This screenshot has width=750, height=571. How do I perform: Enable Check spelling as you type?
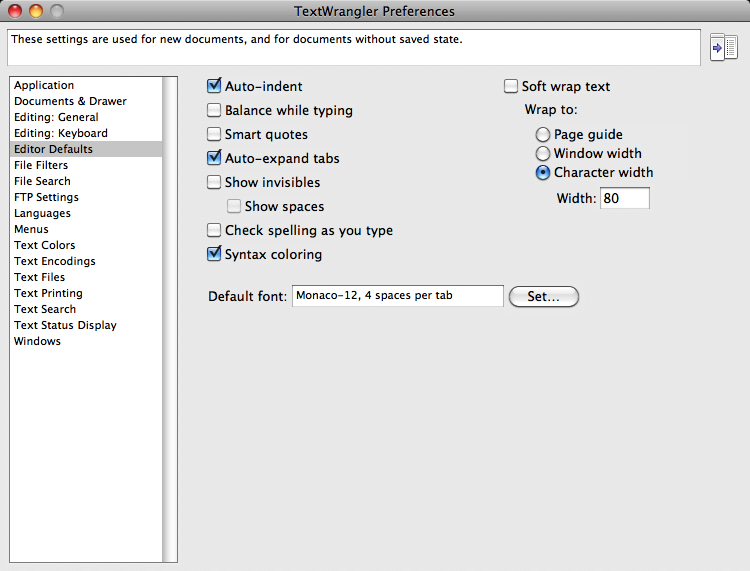[214, 231]
